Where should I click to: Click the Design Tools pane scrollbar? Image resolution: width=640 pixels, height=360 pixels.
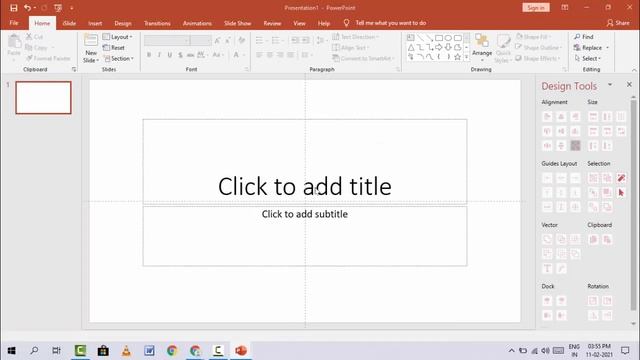633,204
